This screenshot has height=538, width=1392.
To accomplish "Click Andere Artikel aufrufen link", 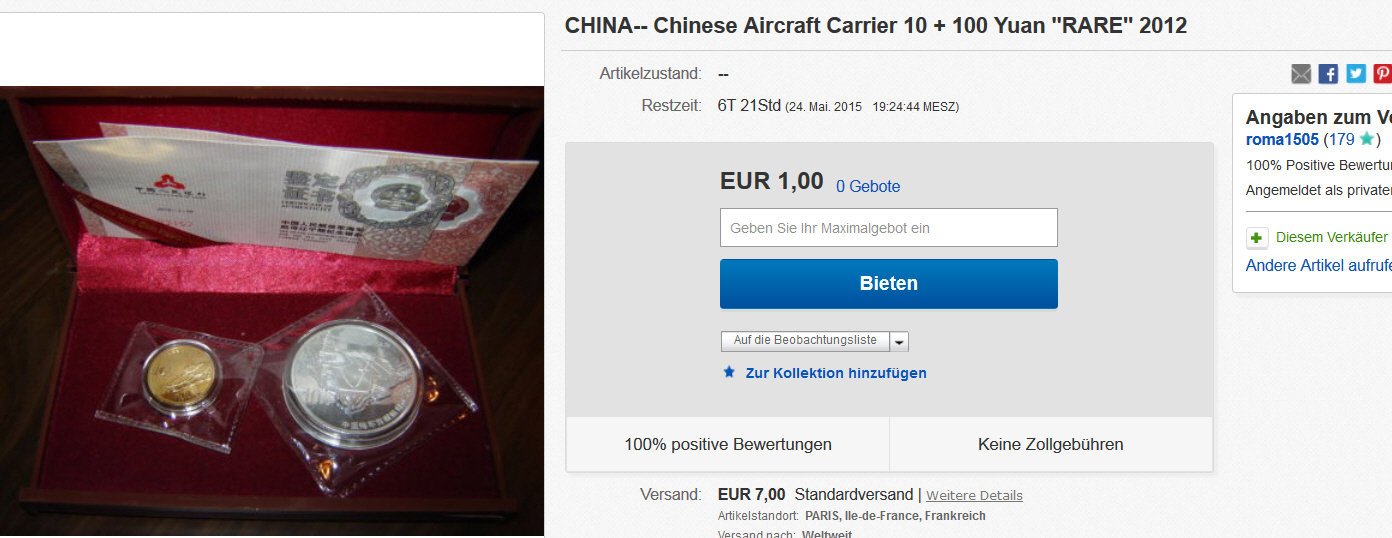I will coord(1319,265).
